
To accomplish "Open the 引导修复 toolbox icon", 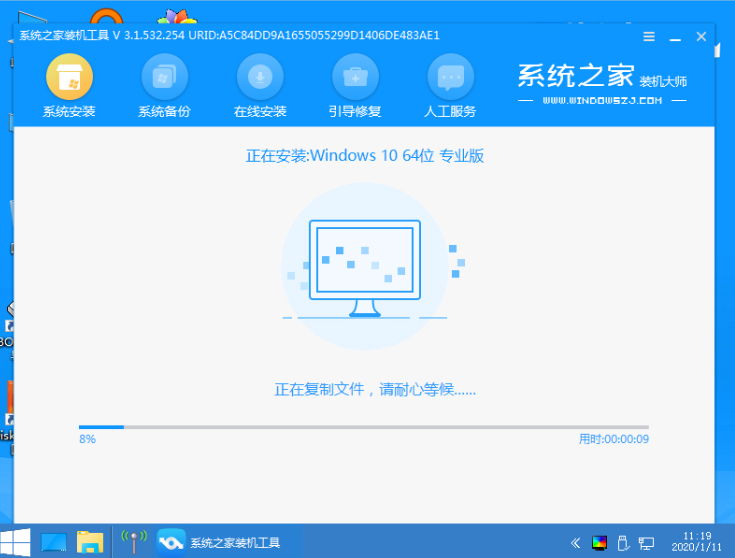I will tap(355, 77).
